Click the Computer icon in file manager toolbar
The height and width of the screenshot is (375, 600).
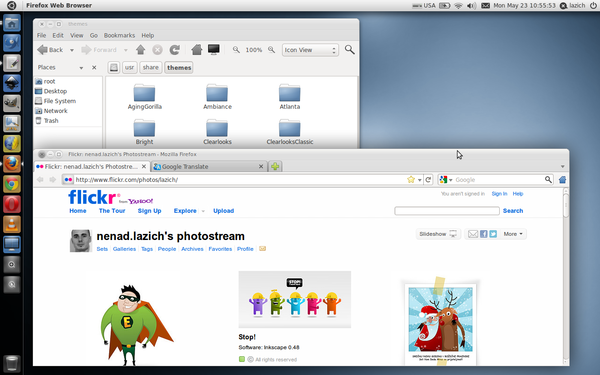(x=214, y=50)
